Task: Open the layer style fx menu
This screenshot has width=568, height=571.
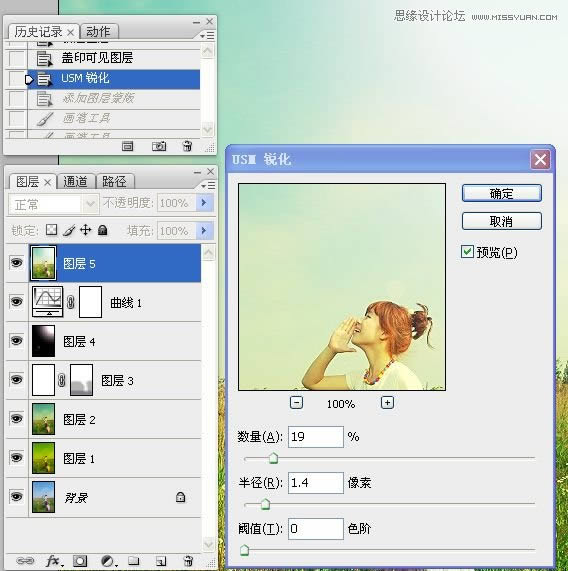Action: (x=54, y=561)
